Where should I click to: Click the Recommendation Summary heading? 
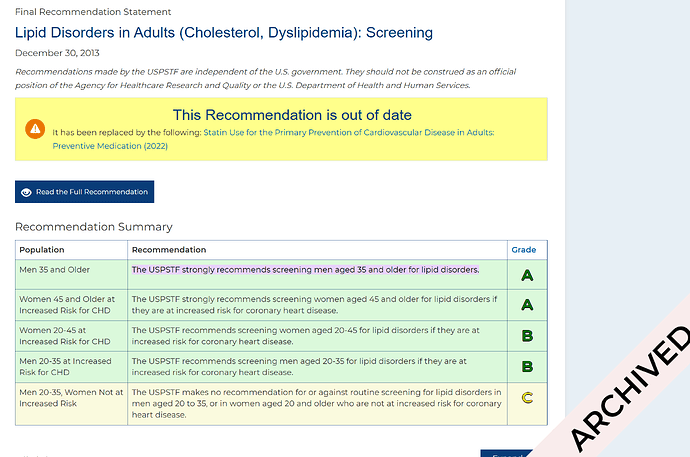point(93,227)
